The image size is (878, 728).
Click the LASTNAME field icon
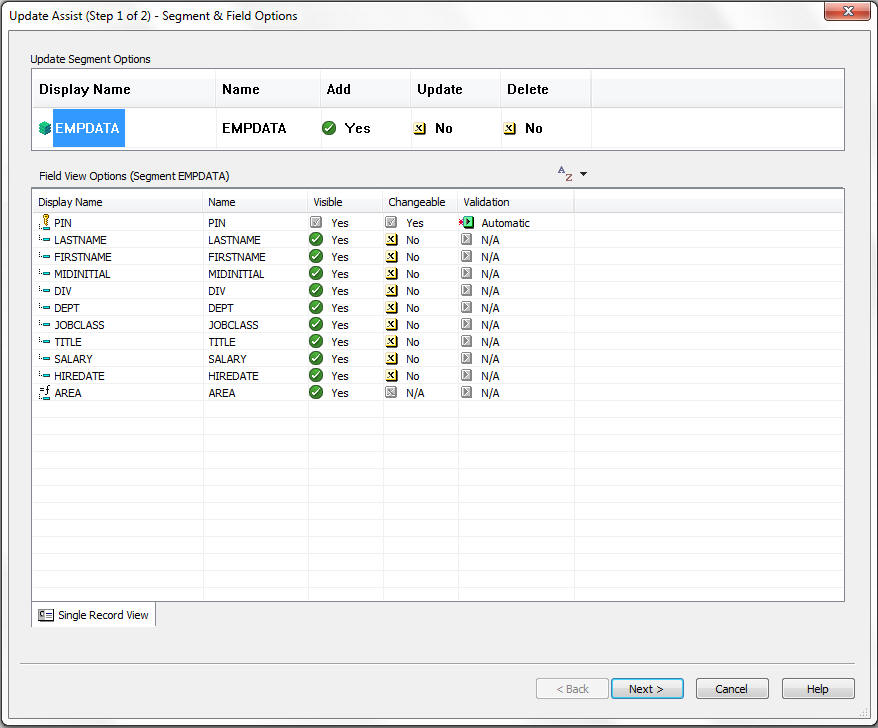pyautogui.click(x=44, y=240)
